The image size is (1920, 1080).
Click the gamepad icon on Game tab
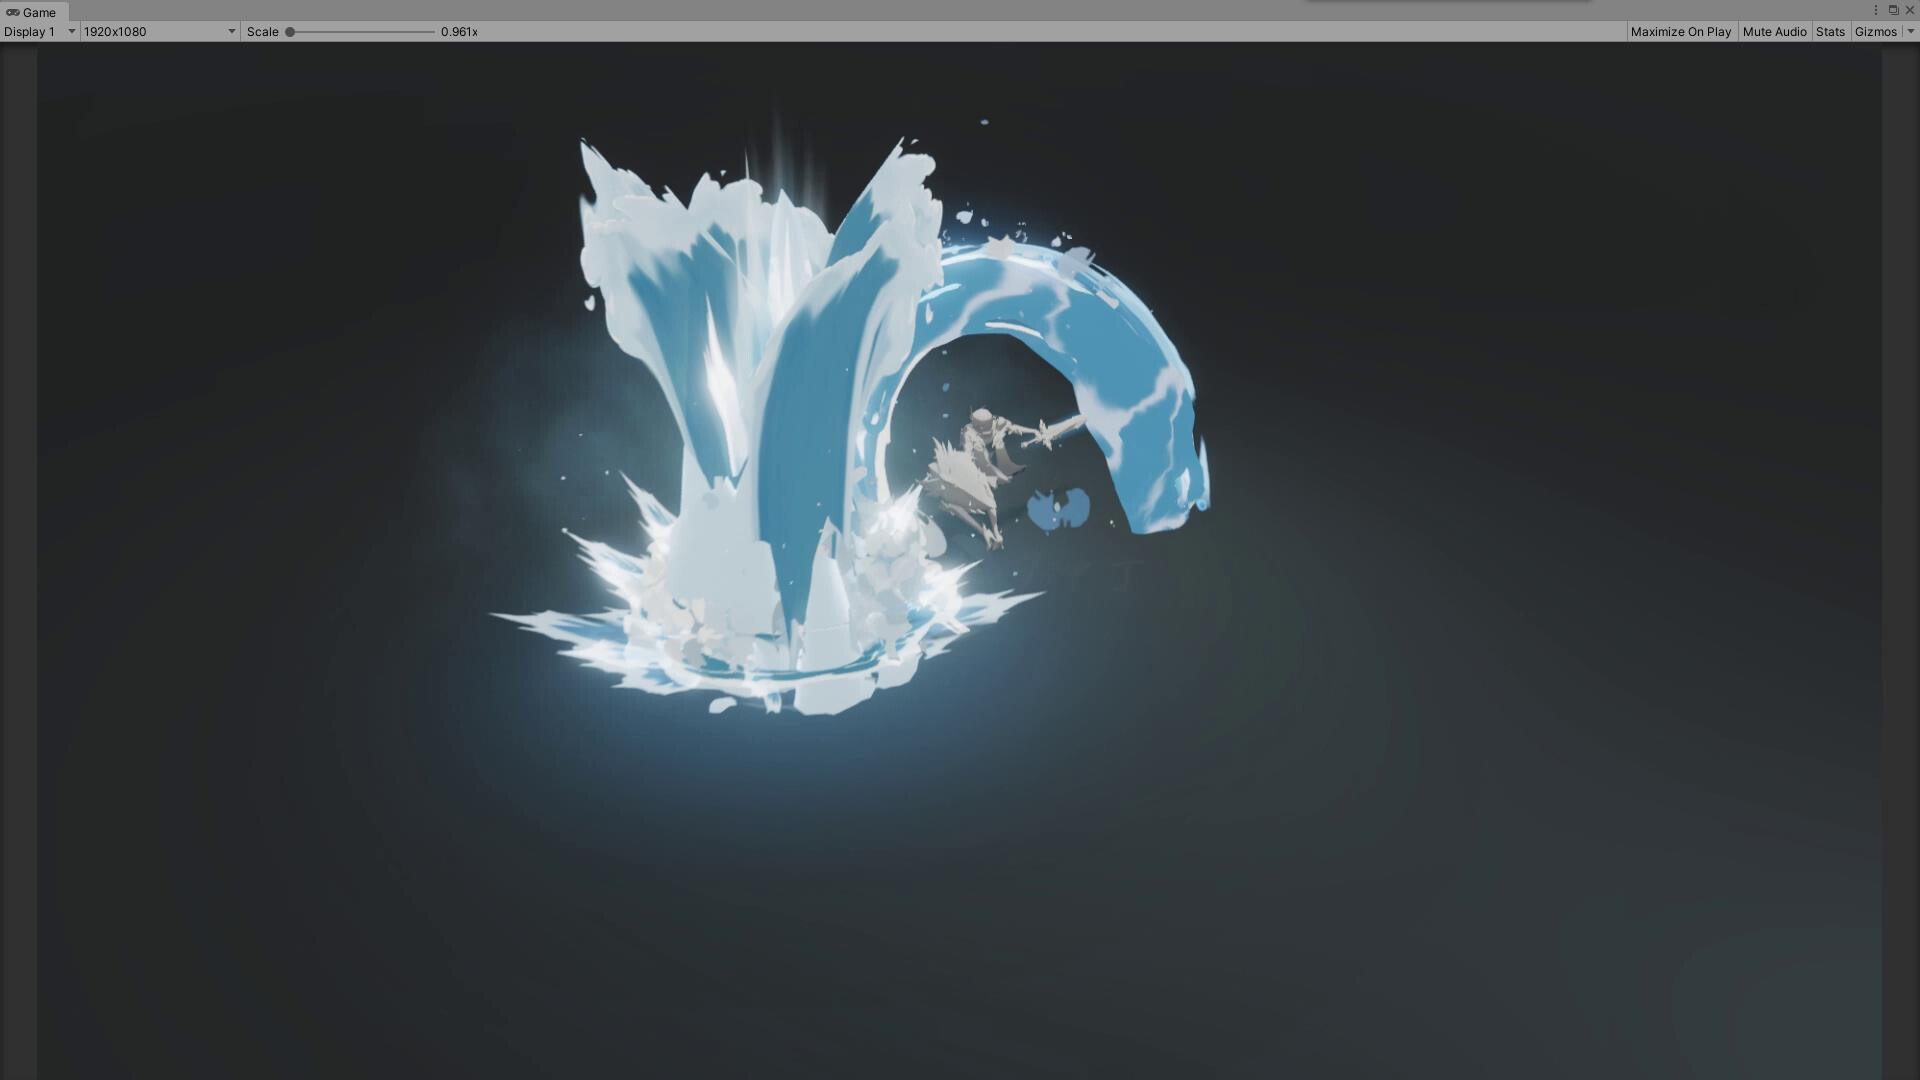[12, 12]
